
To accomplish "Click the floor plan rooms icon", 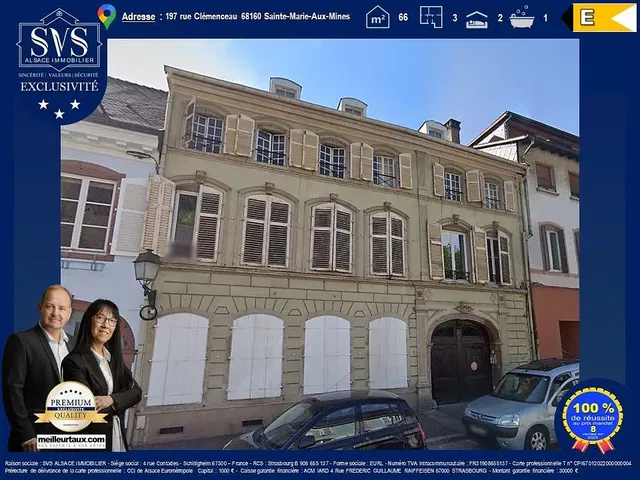I will 431,17.
